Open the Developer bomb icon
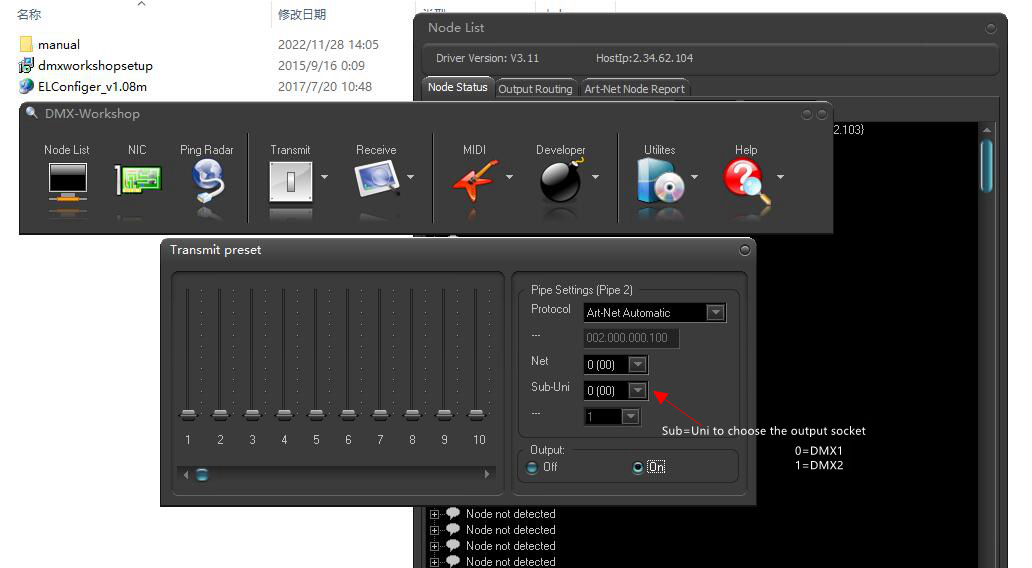1032x568 pixels. point(561,180)
